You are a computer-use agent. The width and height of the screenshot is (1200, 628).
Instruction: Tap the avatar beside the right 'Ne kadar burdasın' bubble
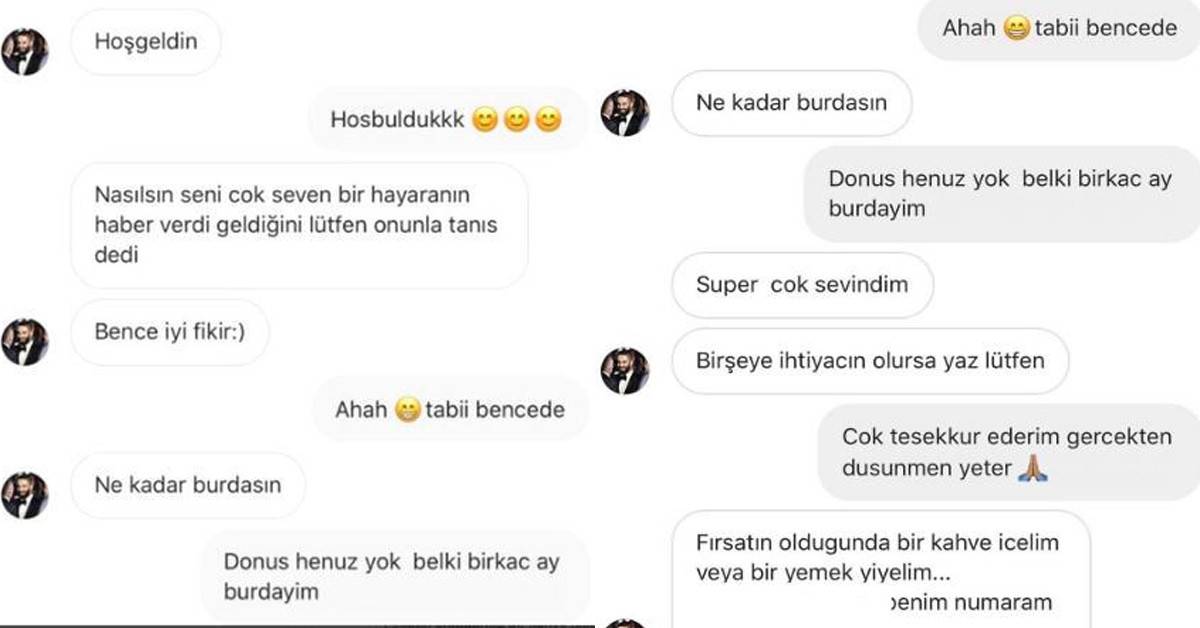pos(625,113)
